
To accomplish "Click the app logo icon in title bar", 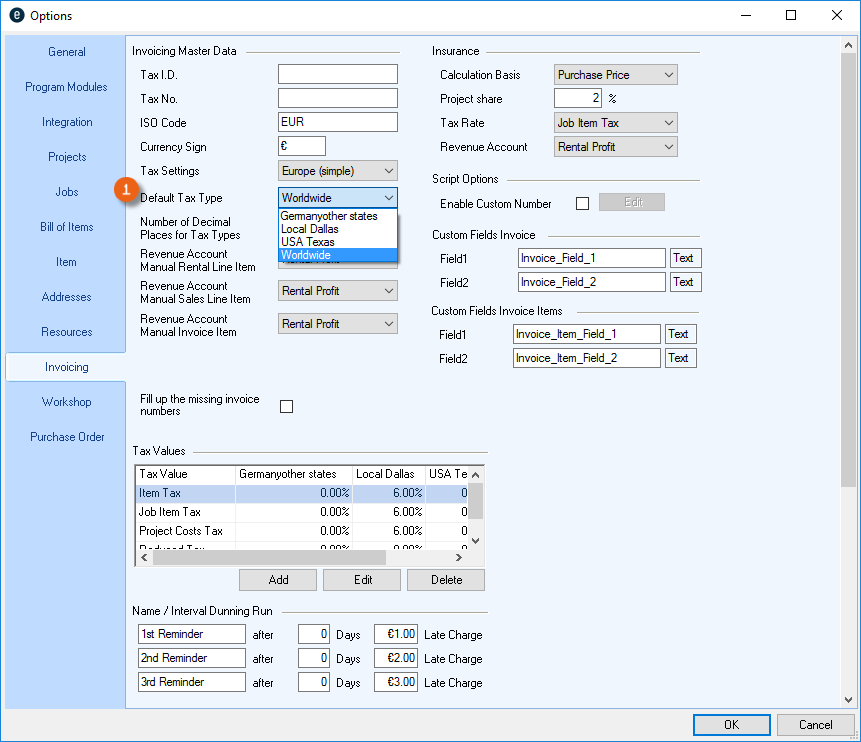I will 16,16.
